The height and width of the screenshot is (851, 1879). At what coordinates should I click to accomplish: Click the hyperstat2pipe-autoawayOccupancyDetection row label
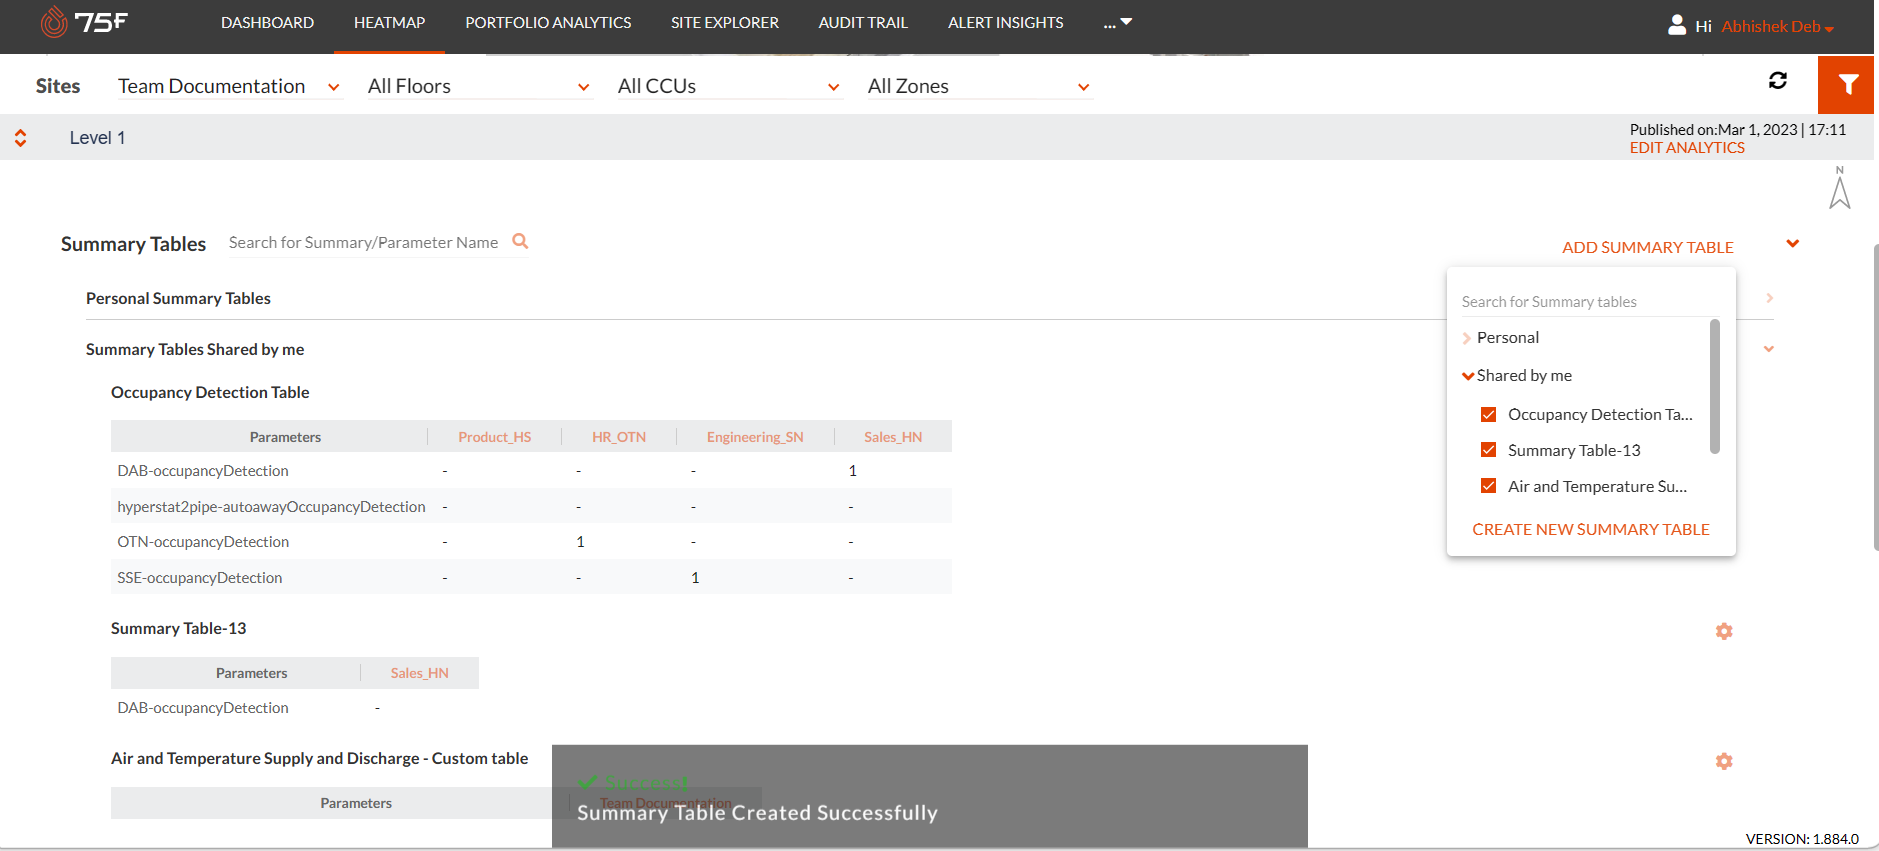pos(271,507)
